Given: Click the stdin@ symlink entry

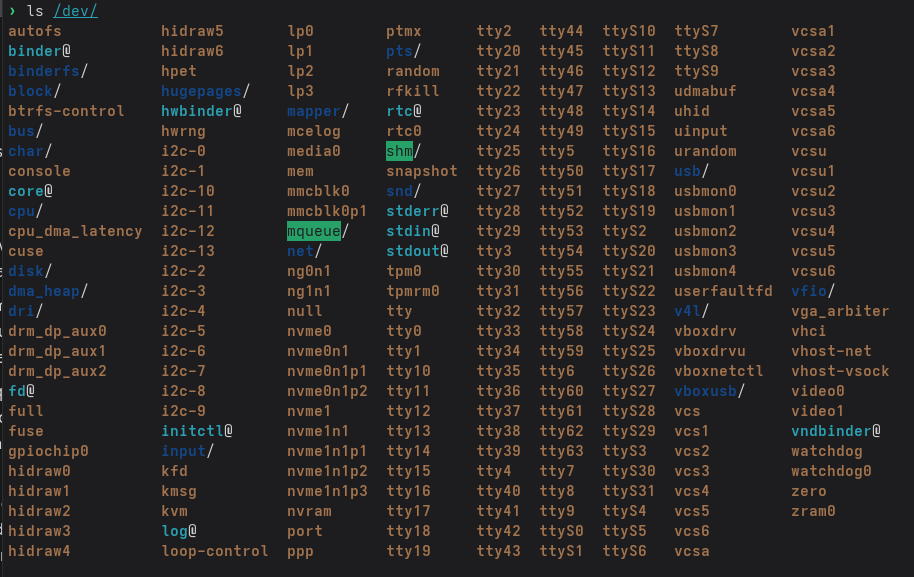Looking at the screenshot, I should point(413,231).
